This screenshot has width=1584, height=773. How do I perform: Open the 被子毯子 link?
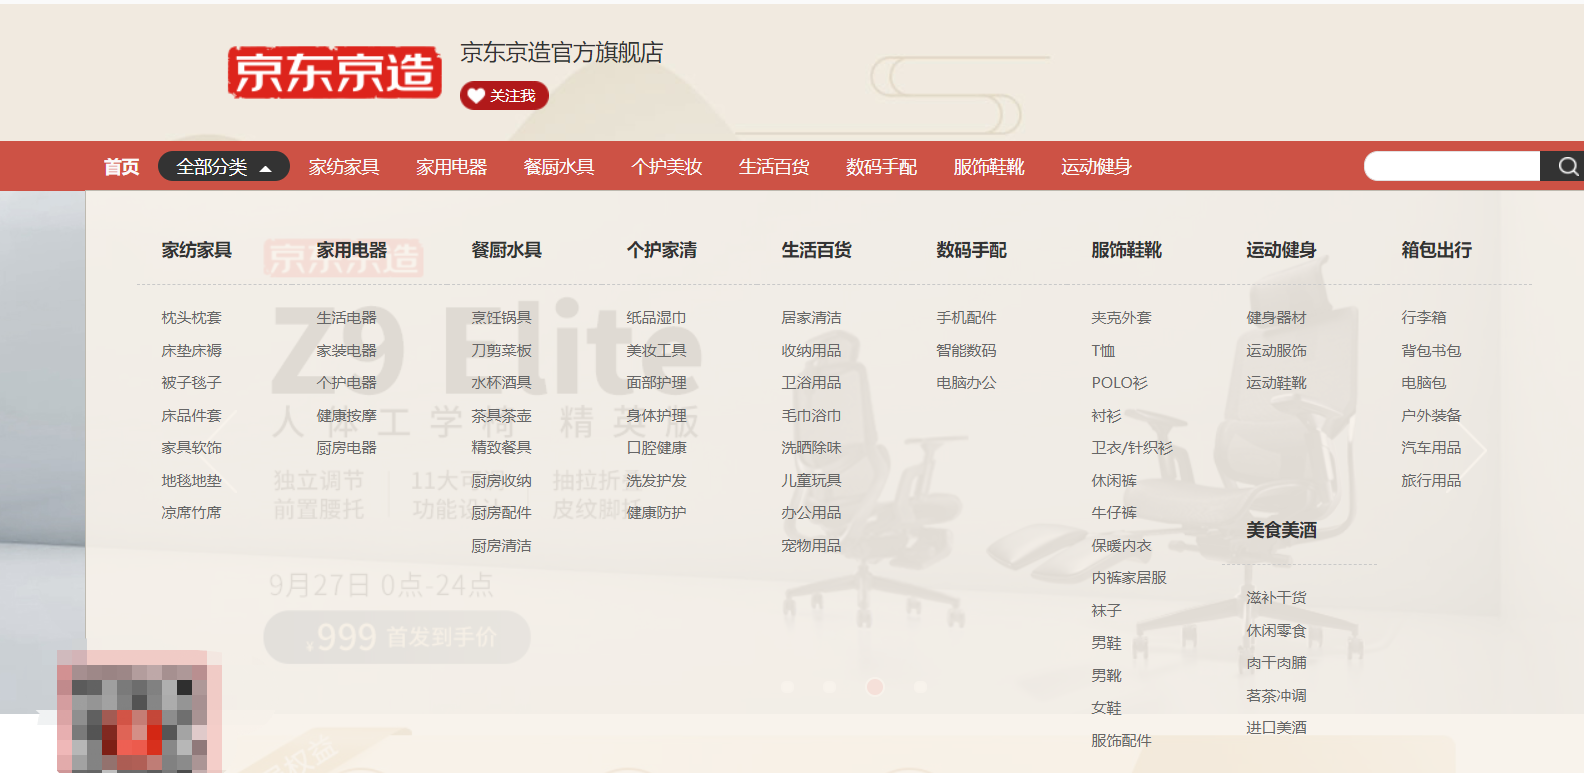(192, 383)
